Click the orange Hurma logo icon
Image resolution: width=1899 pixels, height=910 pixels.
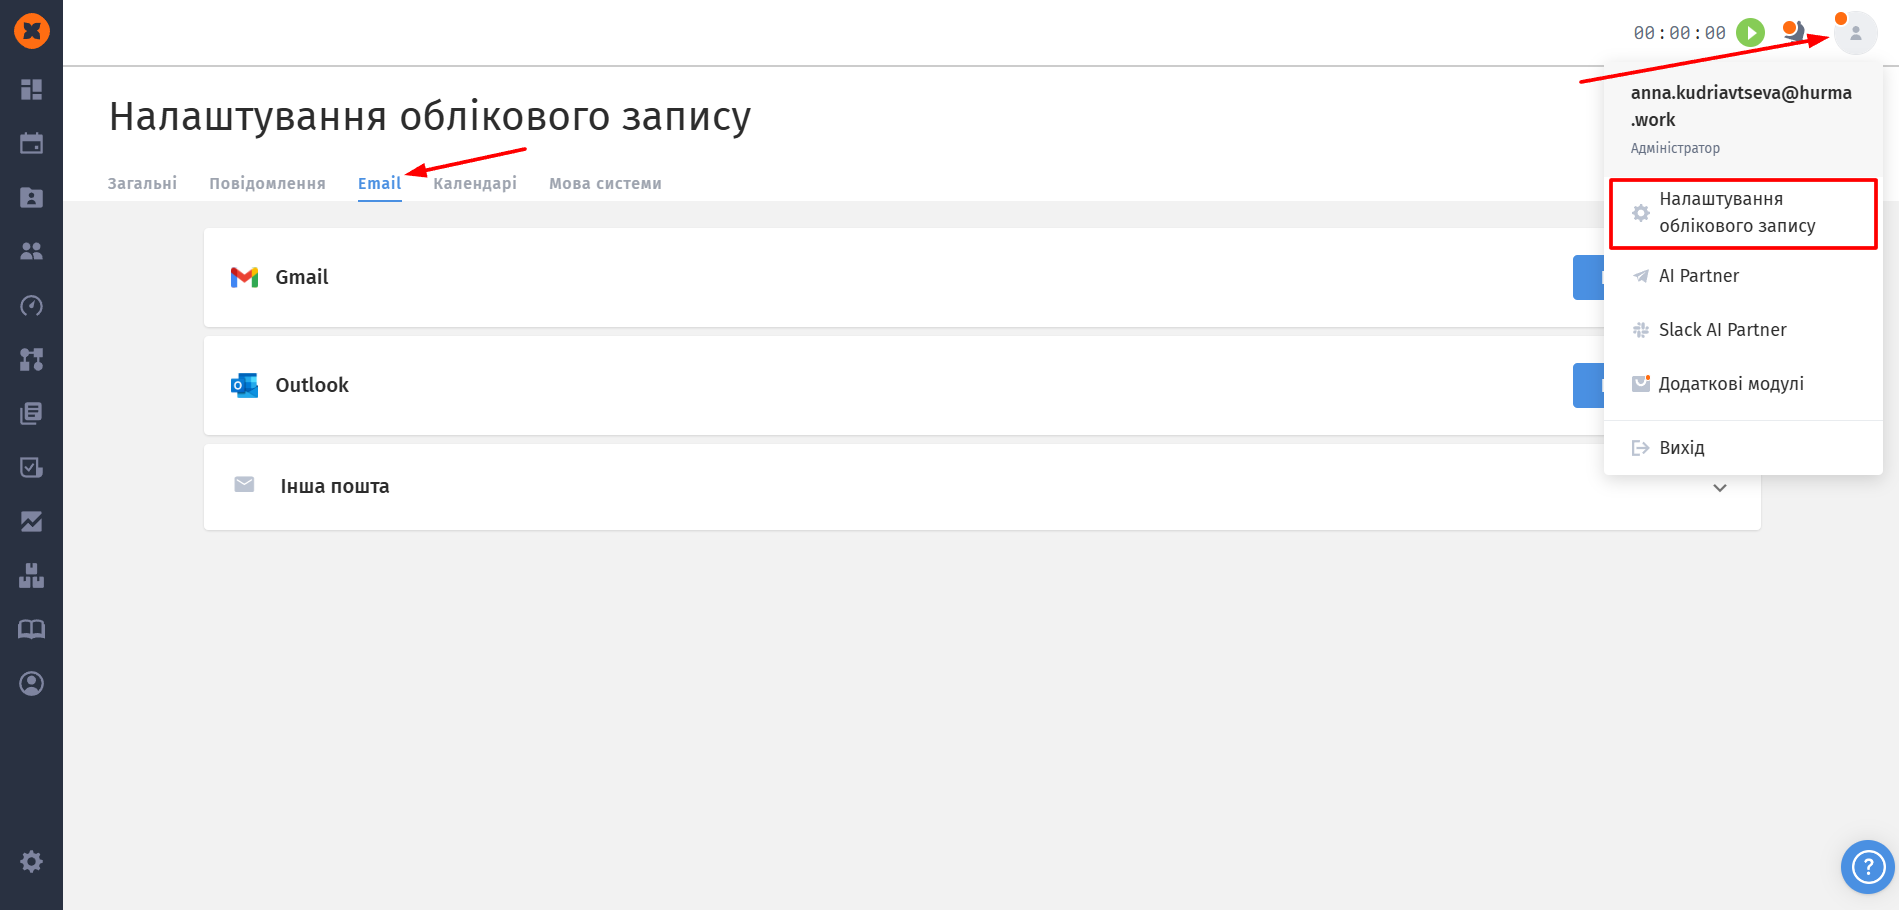point(31,31)
